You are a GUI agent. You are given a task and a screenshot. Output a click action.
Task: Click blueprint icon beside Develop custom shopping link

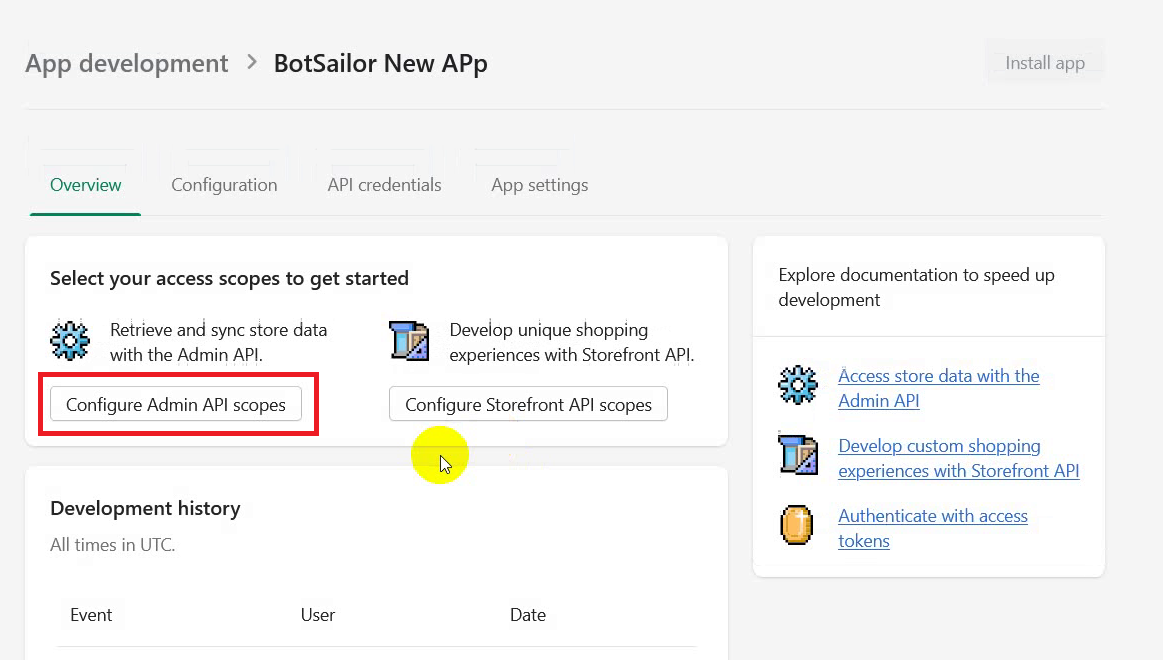tap(798, 455)
